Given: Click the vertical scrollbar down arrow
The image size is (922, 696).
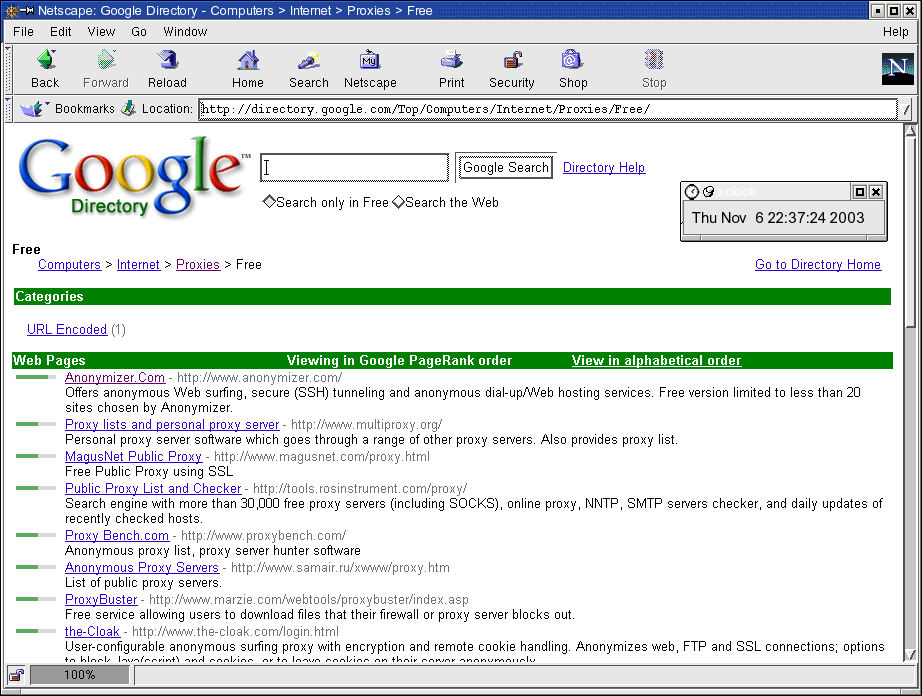Looking at the screenshot, I should 910,654.
